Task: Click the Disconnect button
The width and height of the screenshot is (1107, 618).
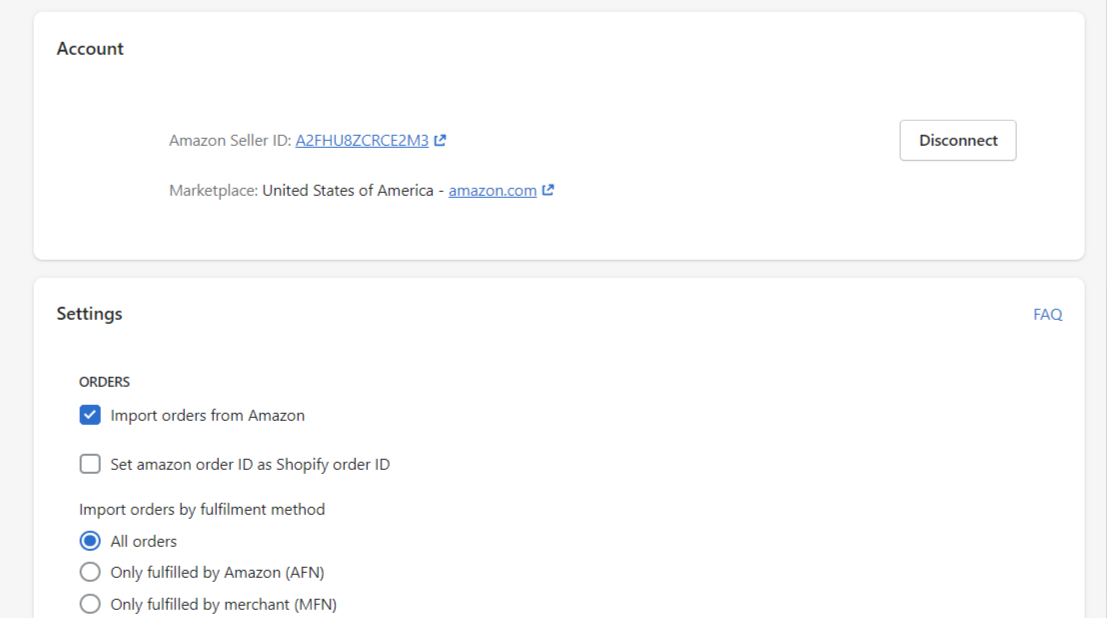Action: 958,141
